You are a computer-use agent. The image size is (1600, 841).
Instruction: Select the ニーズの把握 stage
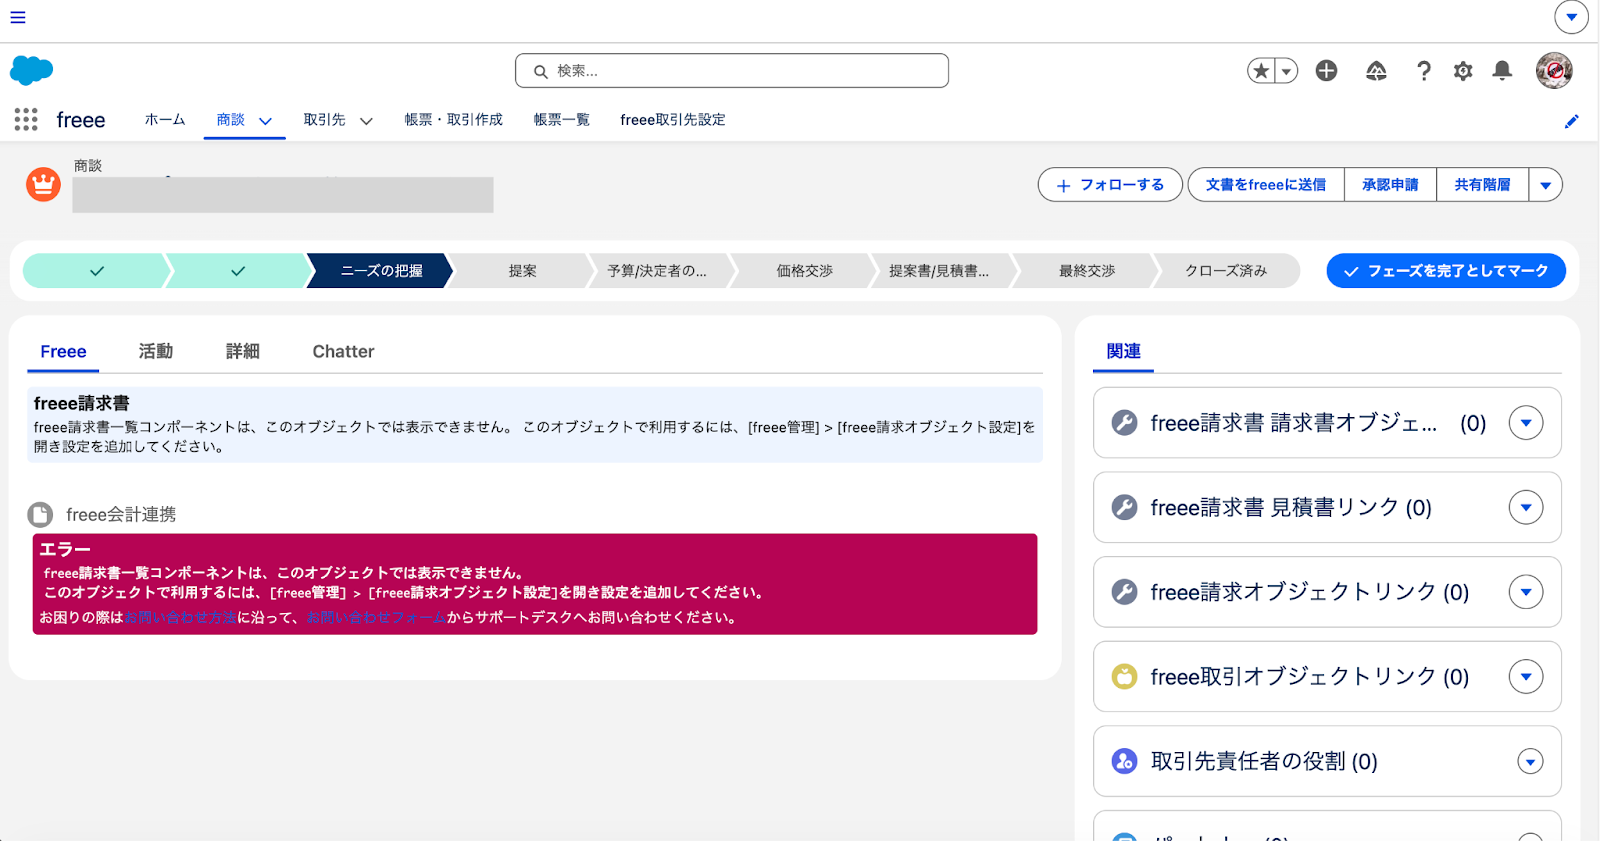click(x=381, y=271)
